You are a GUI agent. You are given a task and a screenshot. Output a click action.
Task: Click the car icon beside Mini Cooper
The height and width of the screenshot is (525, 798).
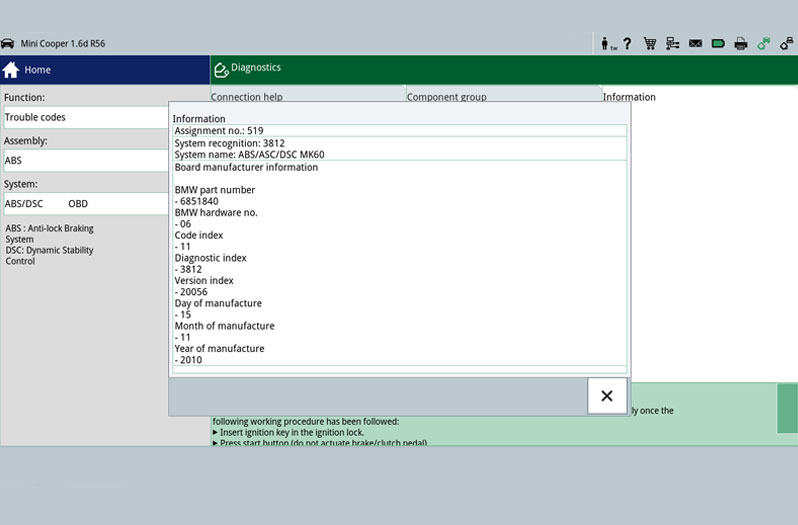(8, 44)
